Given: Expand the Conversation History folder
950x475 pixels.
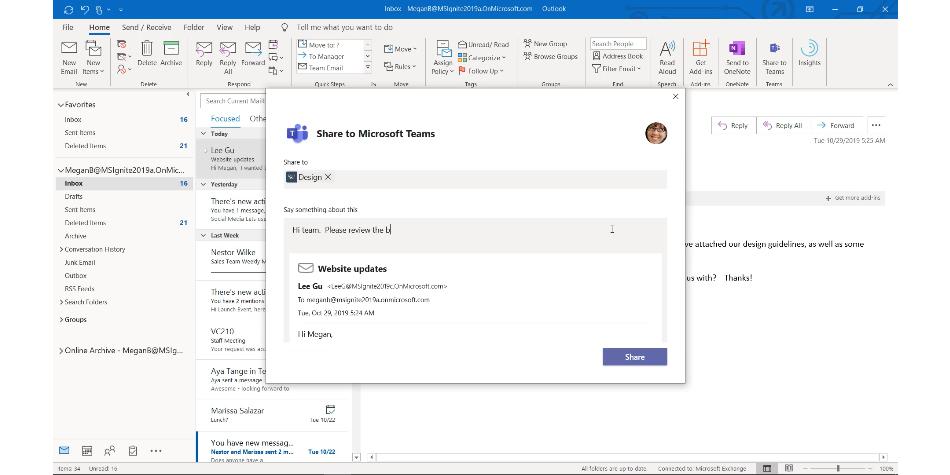Looking at the screenshot, I should click(x=61, y=249).
